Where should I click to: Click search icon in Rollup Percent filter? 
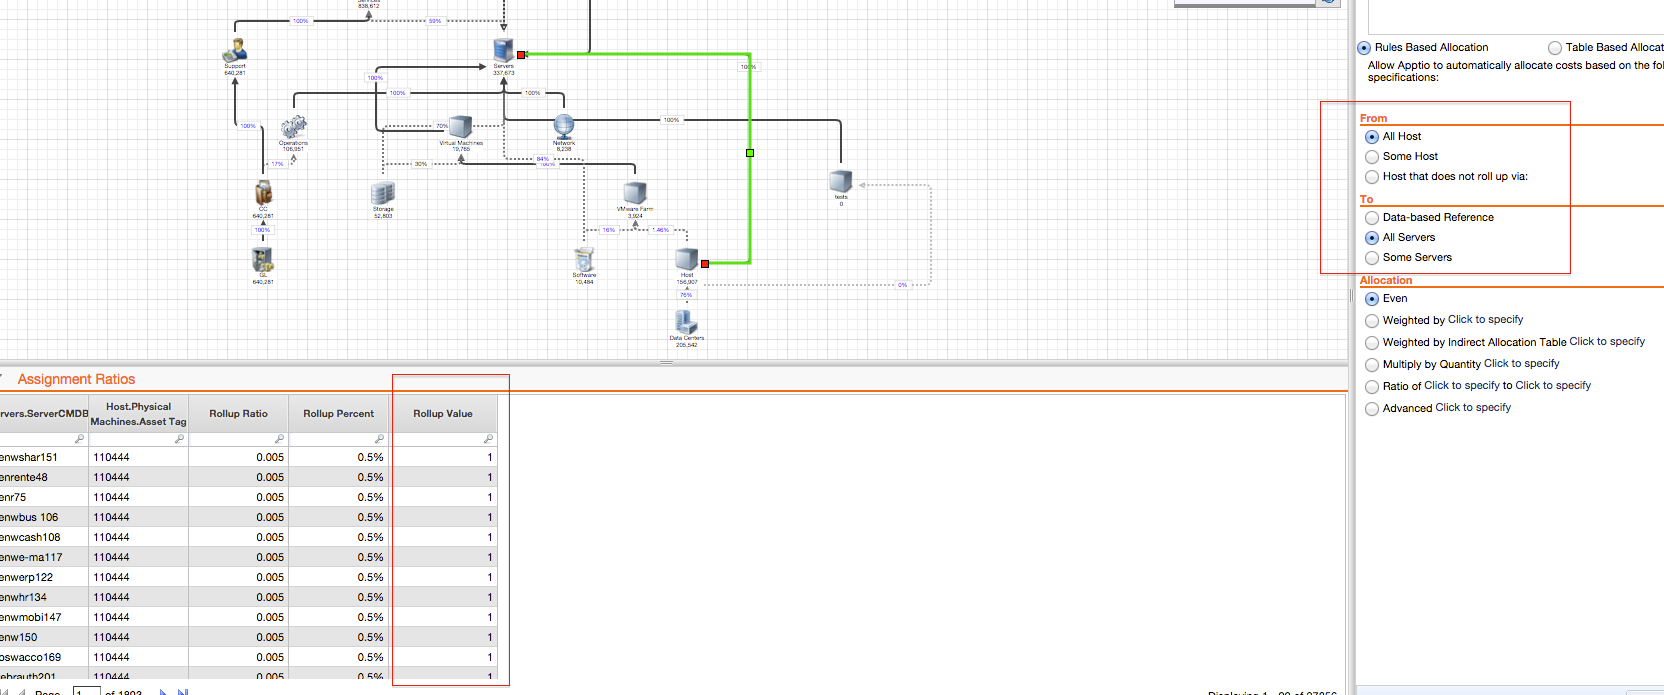pyautogui.click(x=379, y=439)
